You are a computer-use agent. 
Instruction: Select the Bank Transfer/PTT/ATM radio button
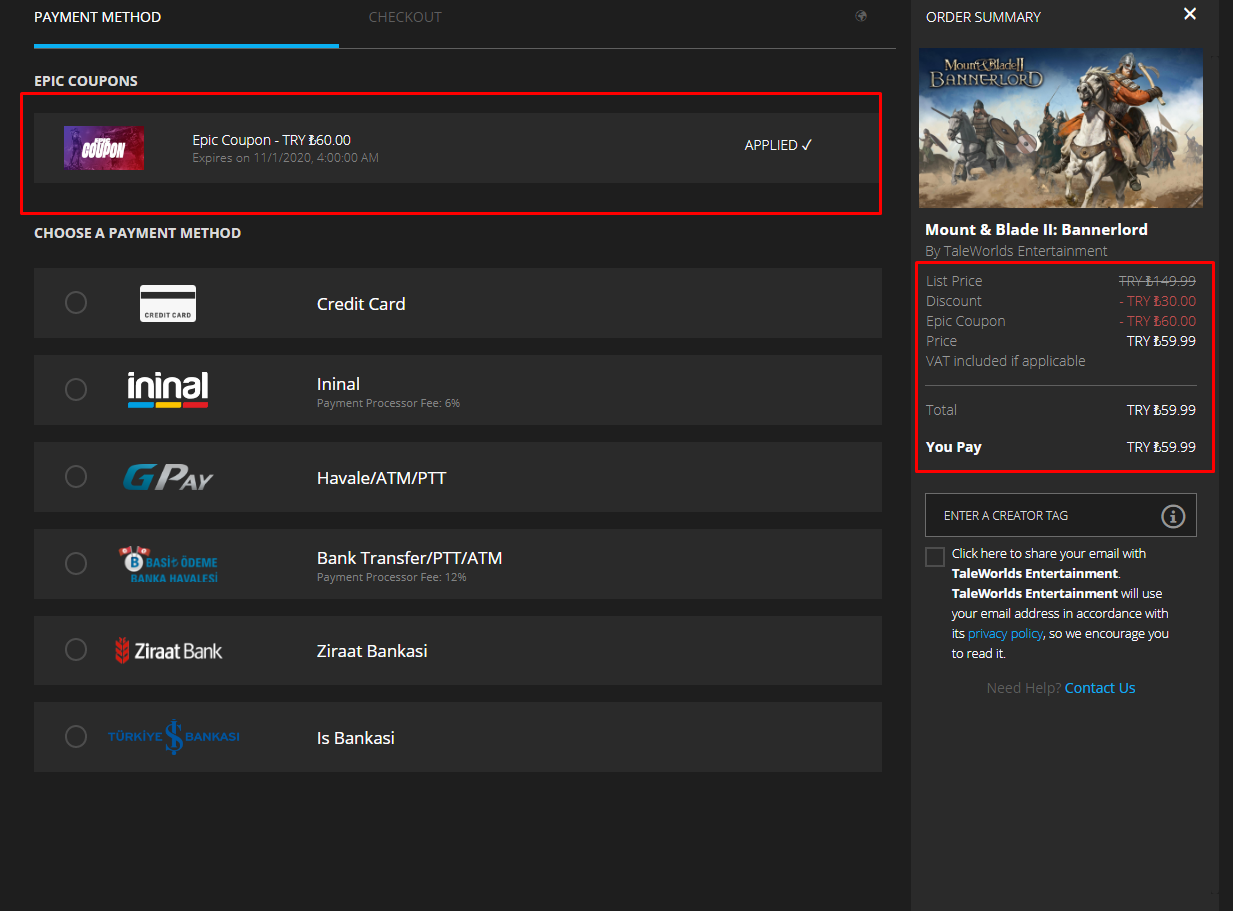click(x=76, y=564)
